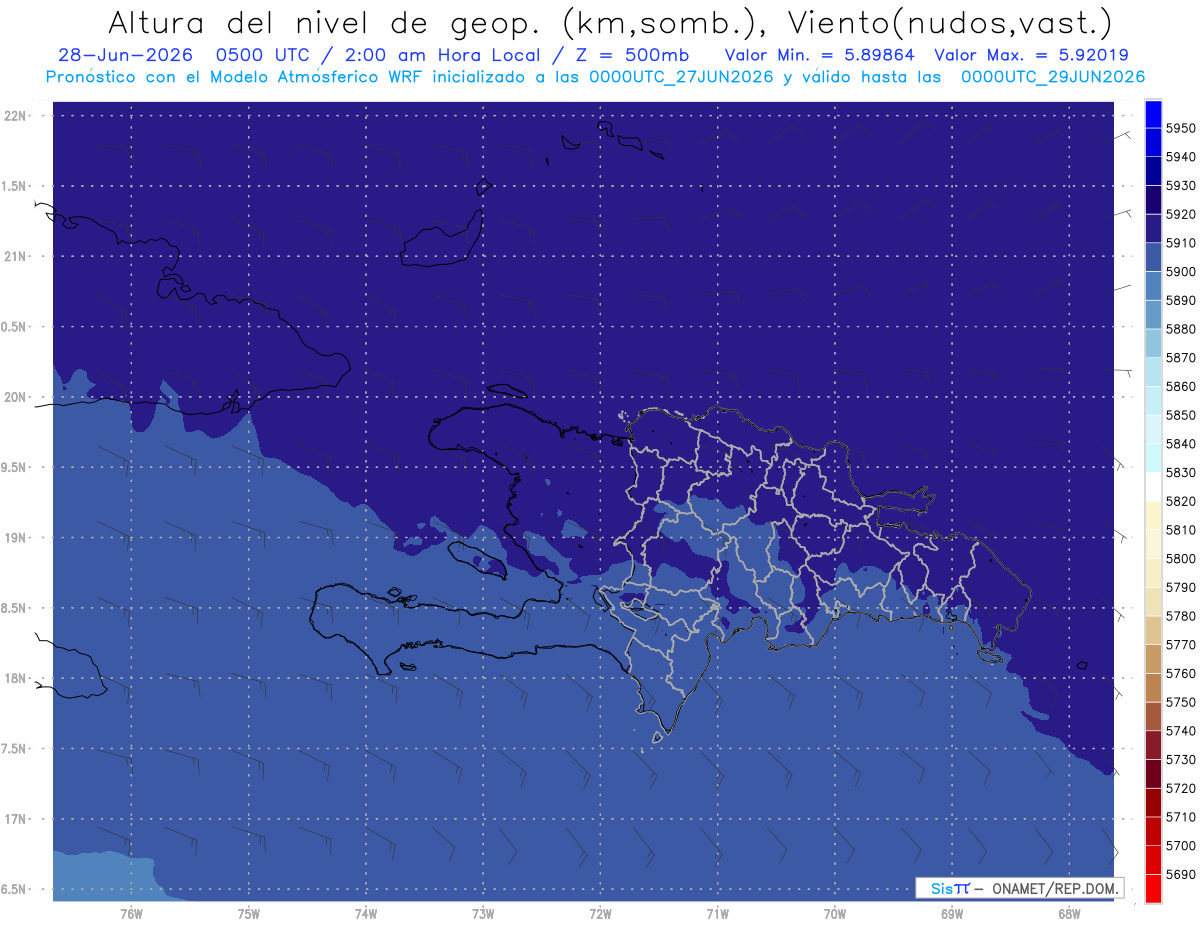Screen dimensions: 1200x927
Task: Click the '73W' longitude label
Action: tap(483, 913)
